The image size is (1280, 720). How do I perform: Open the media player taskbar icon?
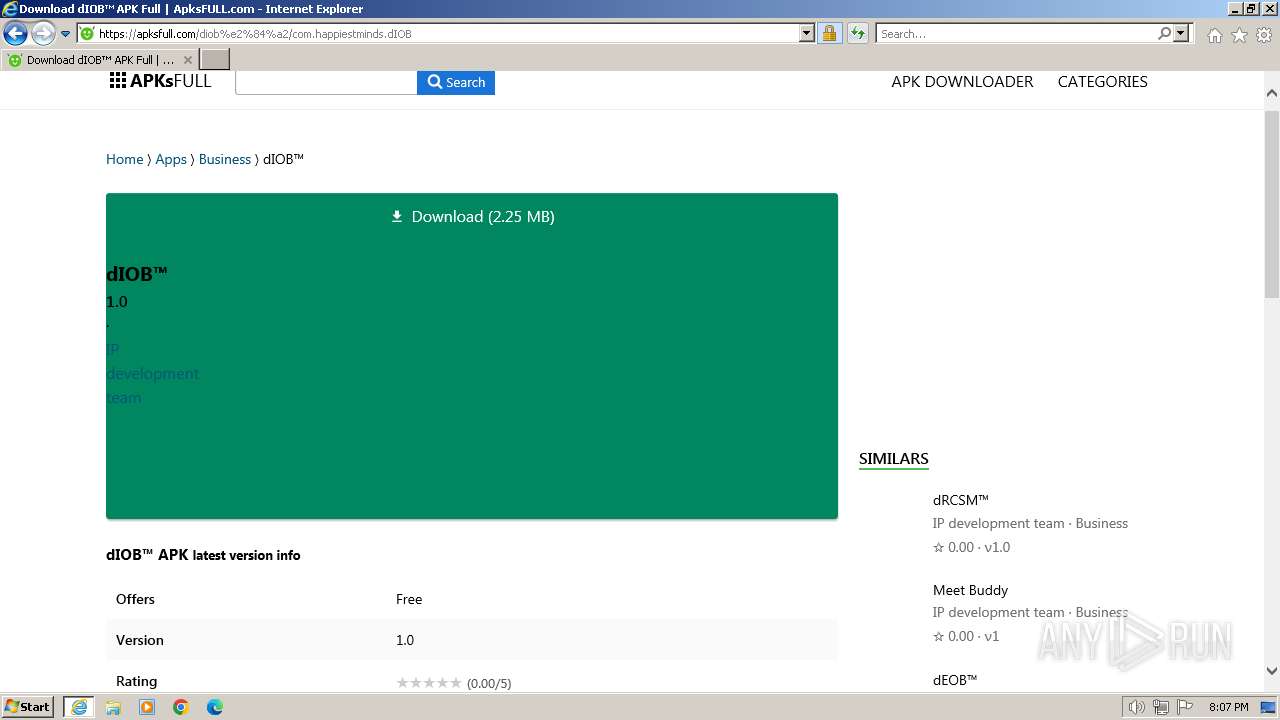[147, 707]
